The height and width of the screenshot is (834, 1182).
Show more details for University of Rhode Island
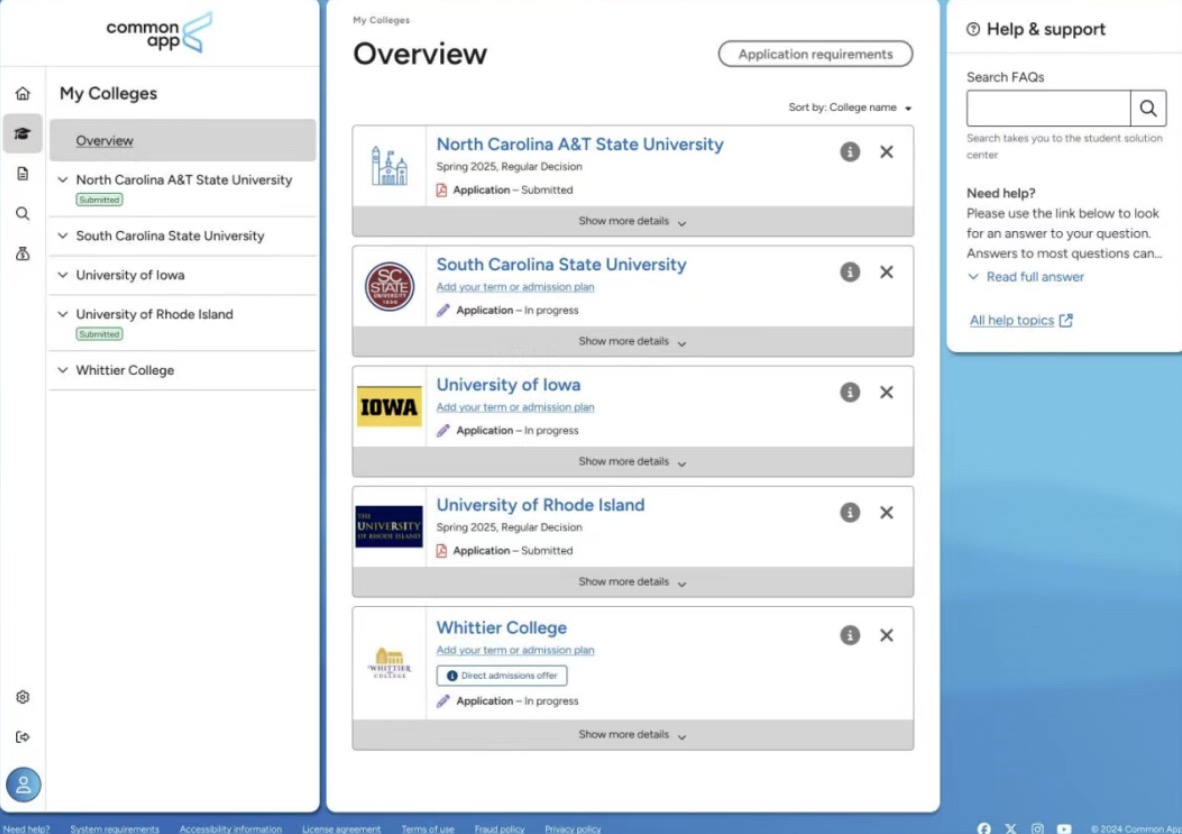click(x=632, y=582)
